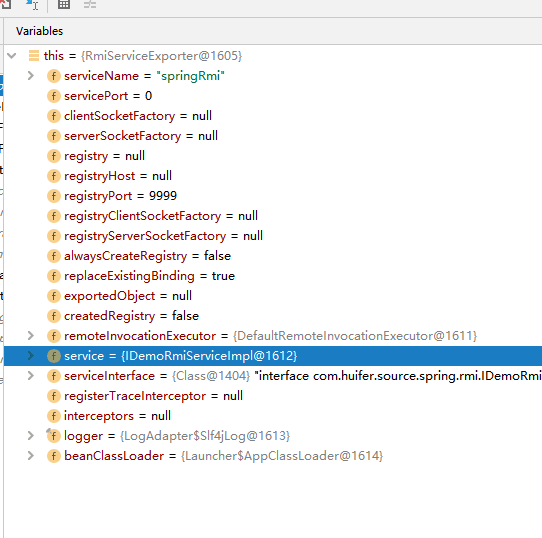
Task: Click the final field icon beside logger
Action: (x=53, y=436)
